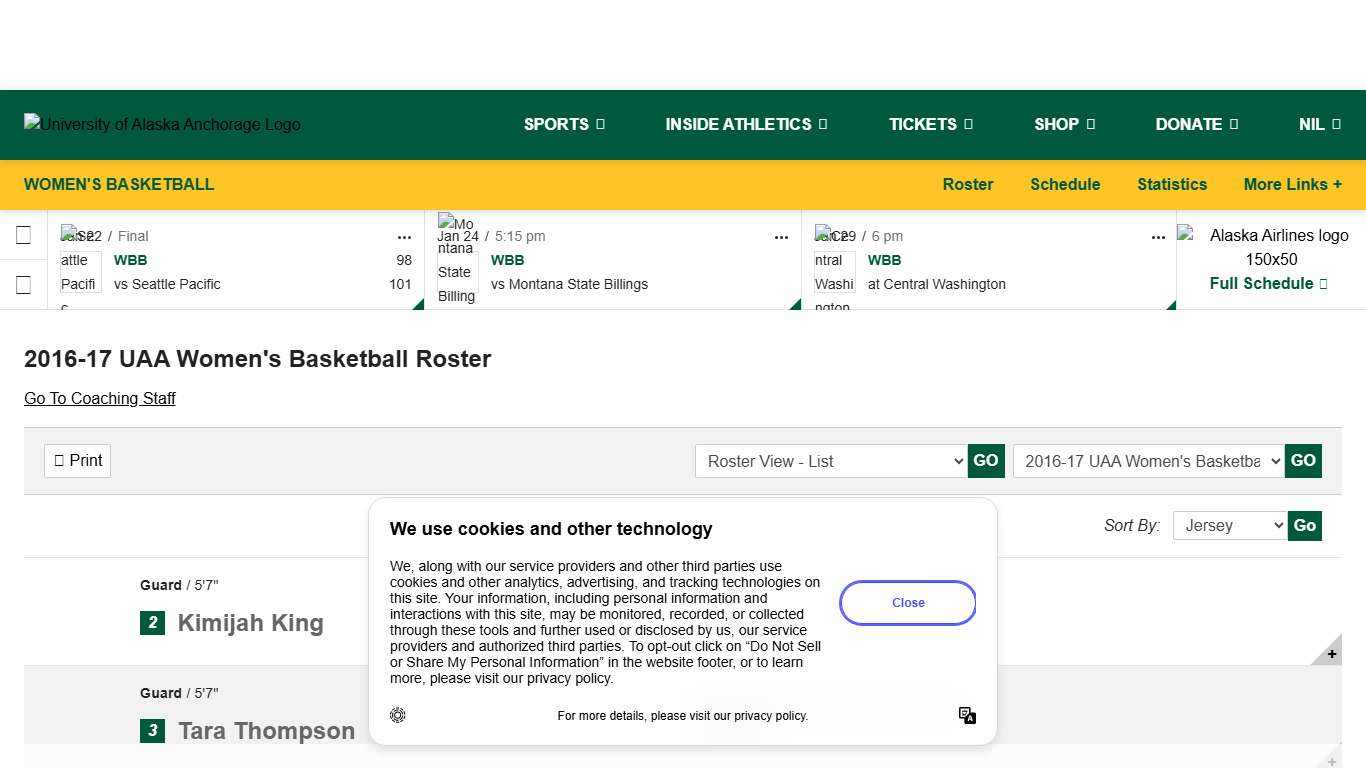Open the Roster View dropdown

830,461
